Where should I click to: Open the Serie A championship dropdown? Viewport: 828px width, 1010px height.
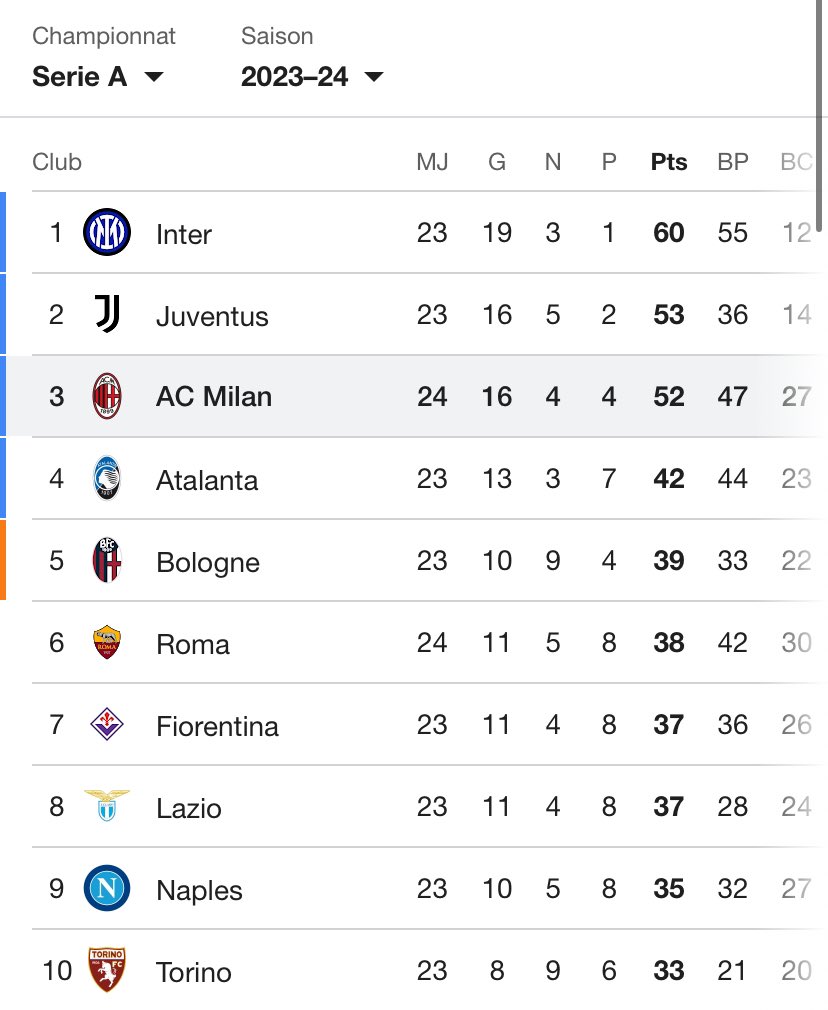[x=98, y=77]
